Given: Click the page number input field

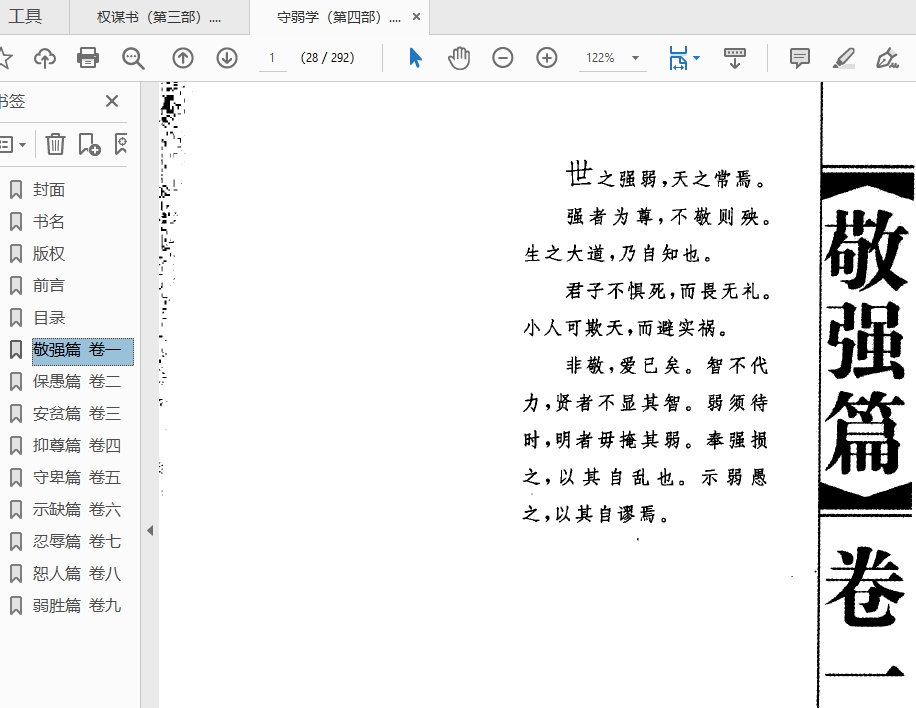Looking at the screenshot, I should (x=271, y=58).
